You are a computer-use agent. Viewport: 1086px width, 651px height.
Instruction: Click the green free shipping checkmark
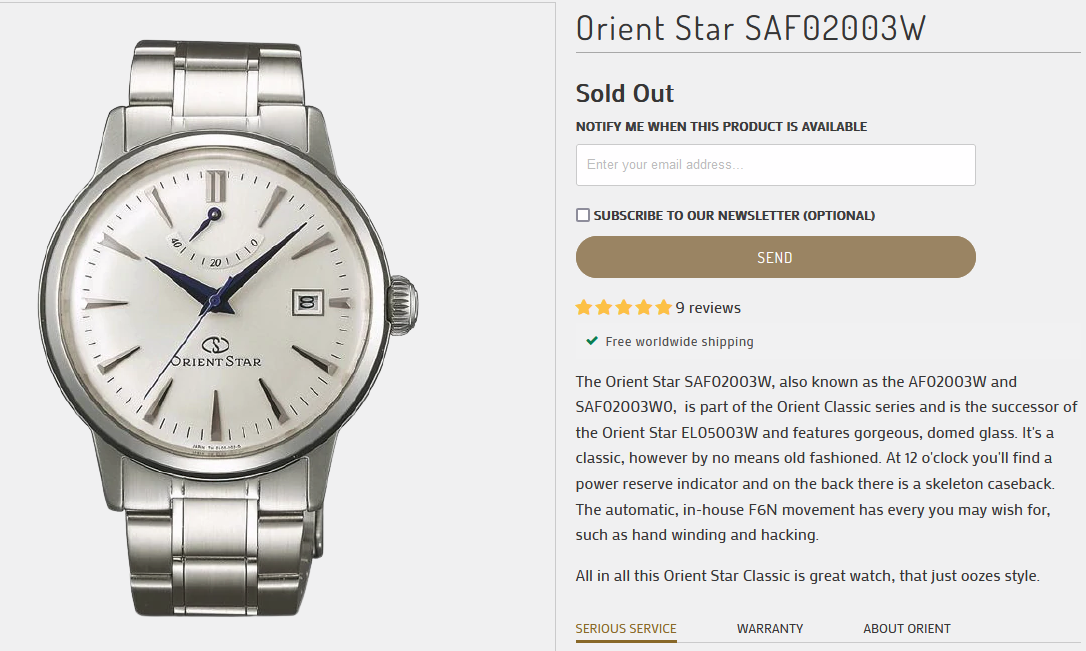point(592,341)
